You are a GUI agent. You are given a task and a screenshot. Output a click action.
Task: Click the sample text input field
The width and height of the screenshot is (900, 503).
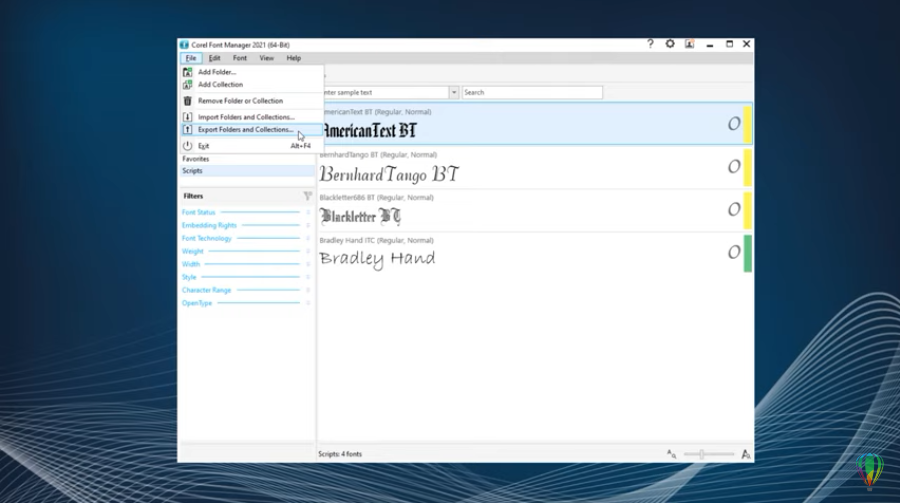(x=386, y=92)
